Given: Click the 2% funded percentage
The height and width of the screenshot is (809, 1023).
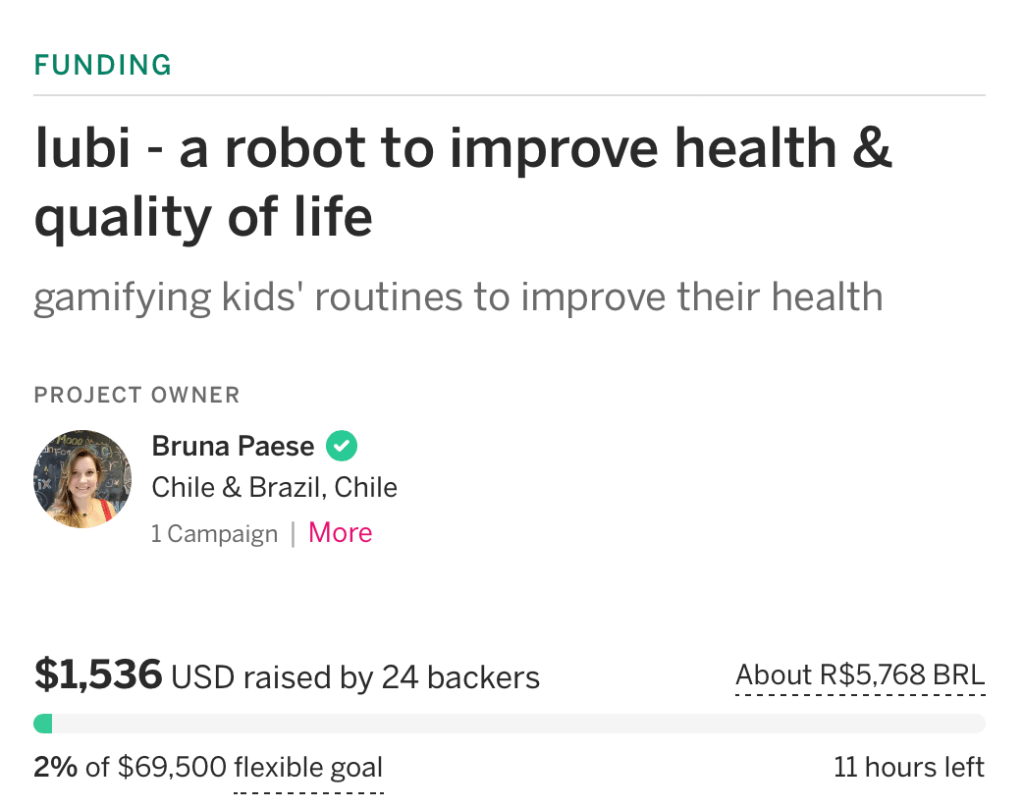Looking at the screenshot, I should coord(56,768).
